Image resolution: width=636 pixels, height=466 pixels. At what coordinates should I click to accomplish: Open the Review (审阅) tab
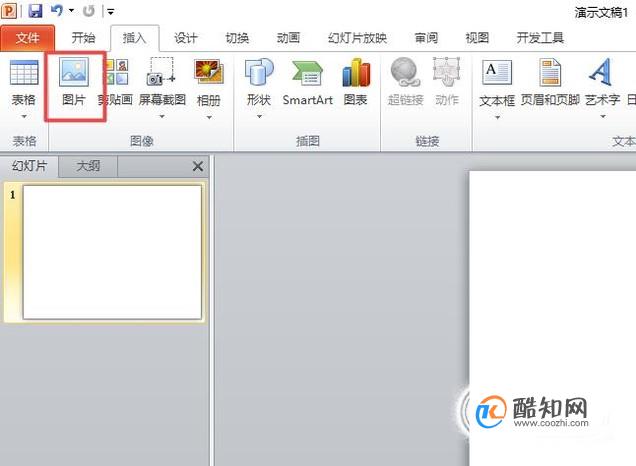click(x=426, y=38)
